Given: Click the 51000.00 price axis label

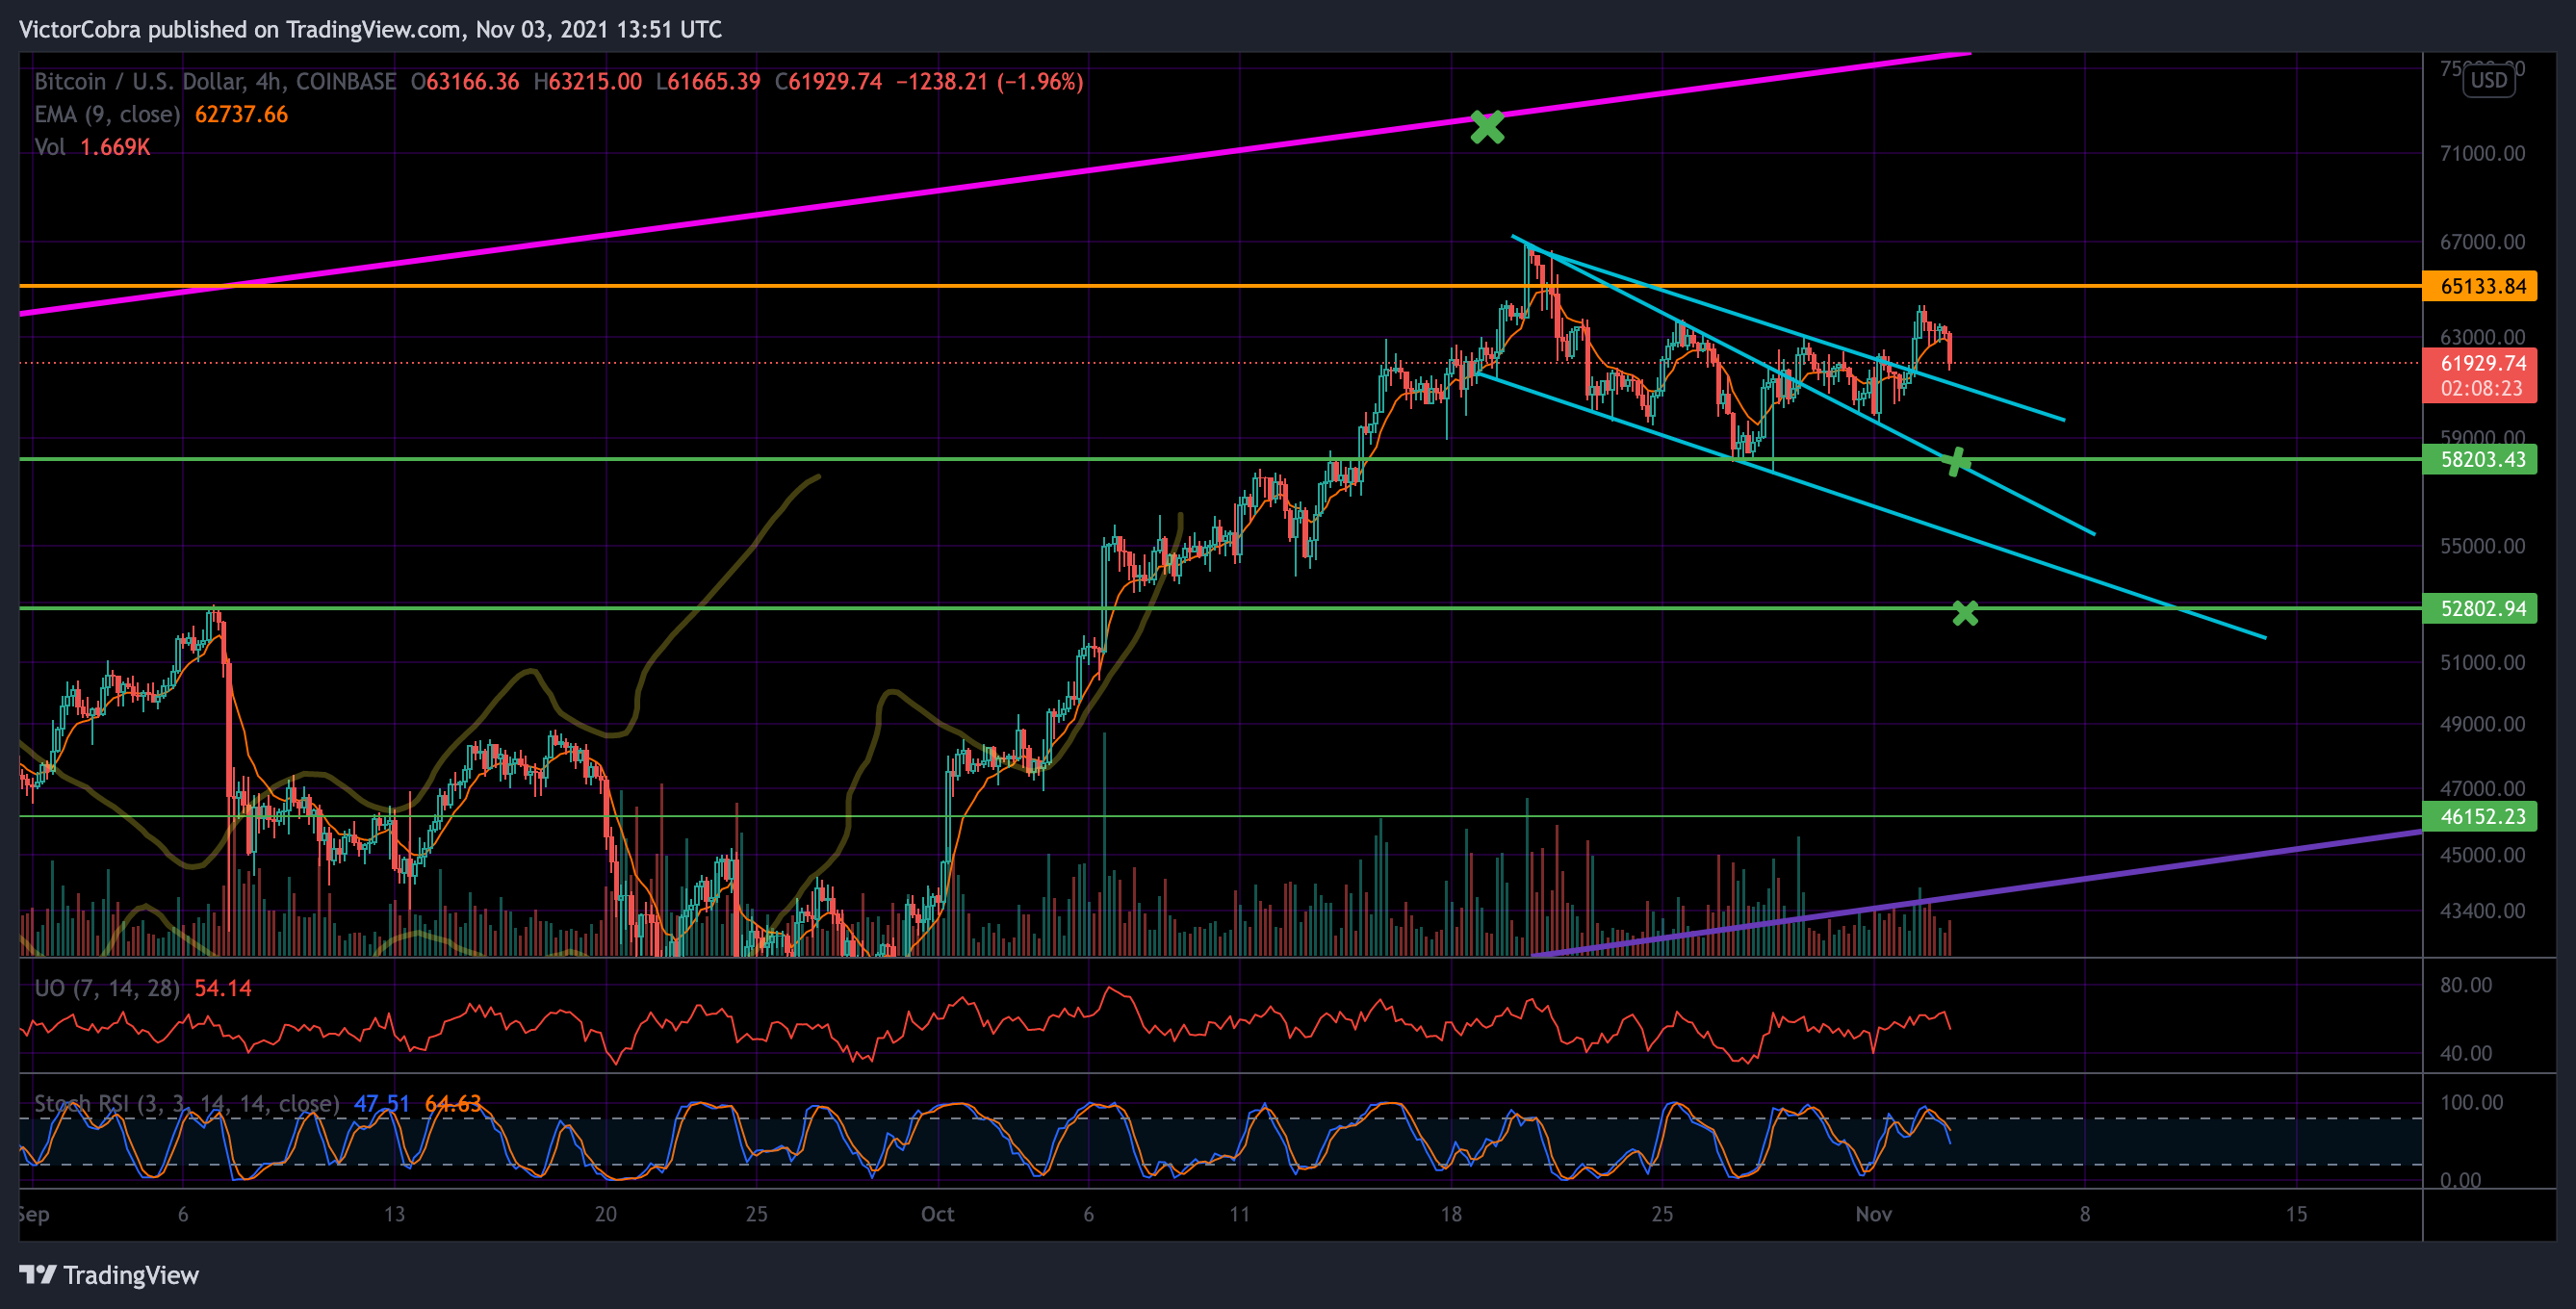Looking at the screenshot, I should tap(2482, 662).
